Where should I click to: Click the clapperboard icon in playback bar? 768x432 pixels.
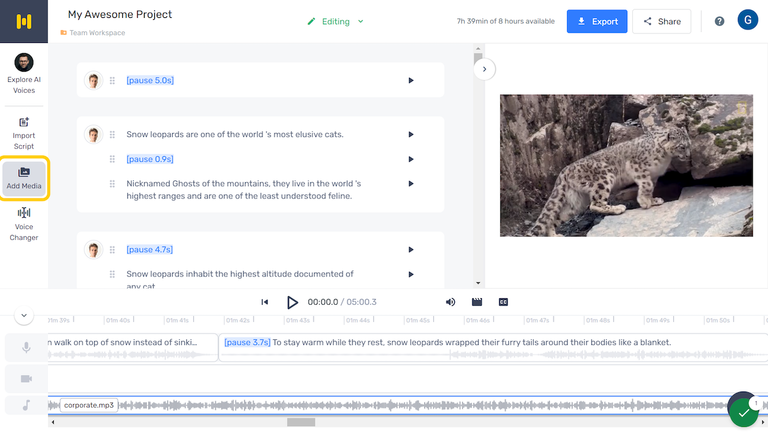pyautogui.click(x=477, y=302)
